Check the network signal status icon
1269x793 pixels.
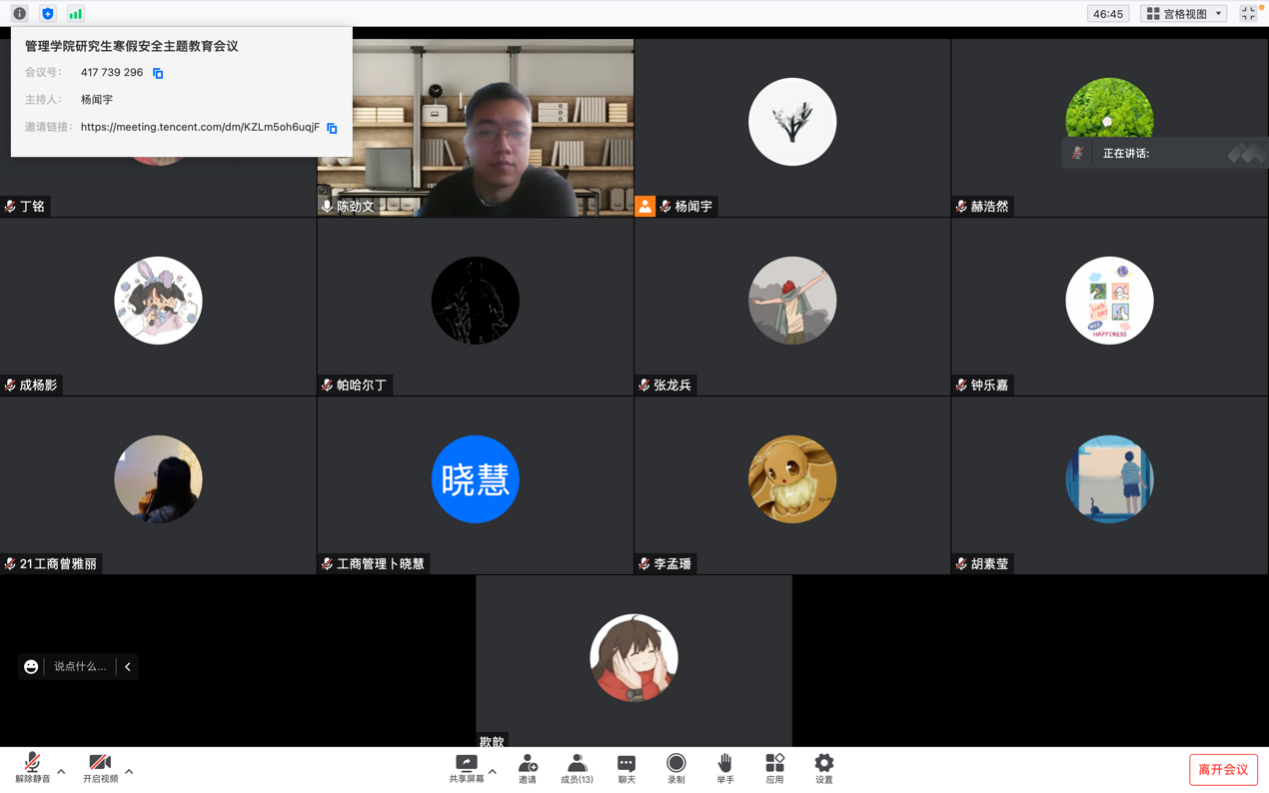pyautogui.click(x=75, y=14)
